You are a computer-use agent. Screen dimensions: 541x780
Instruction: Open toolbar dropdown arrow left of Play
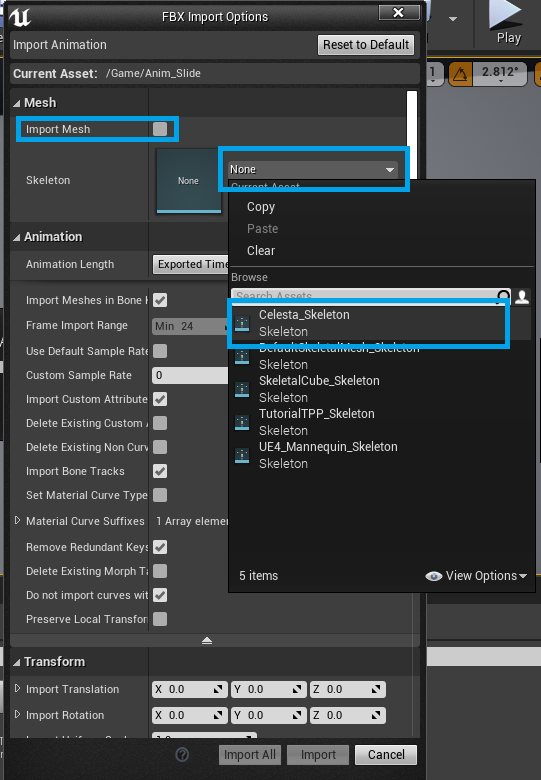(x=452, y=19)
